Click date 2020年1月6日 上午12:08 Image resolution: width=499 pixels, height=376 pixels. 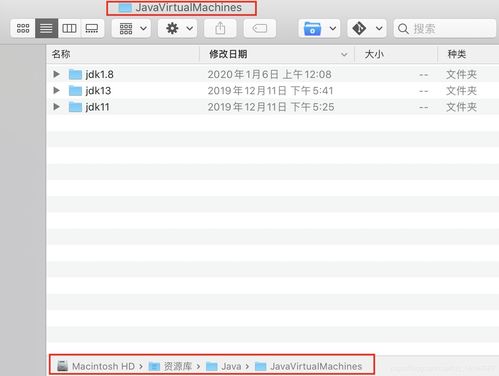tap(270, 74)
